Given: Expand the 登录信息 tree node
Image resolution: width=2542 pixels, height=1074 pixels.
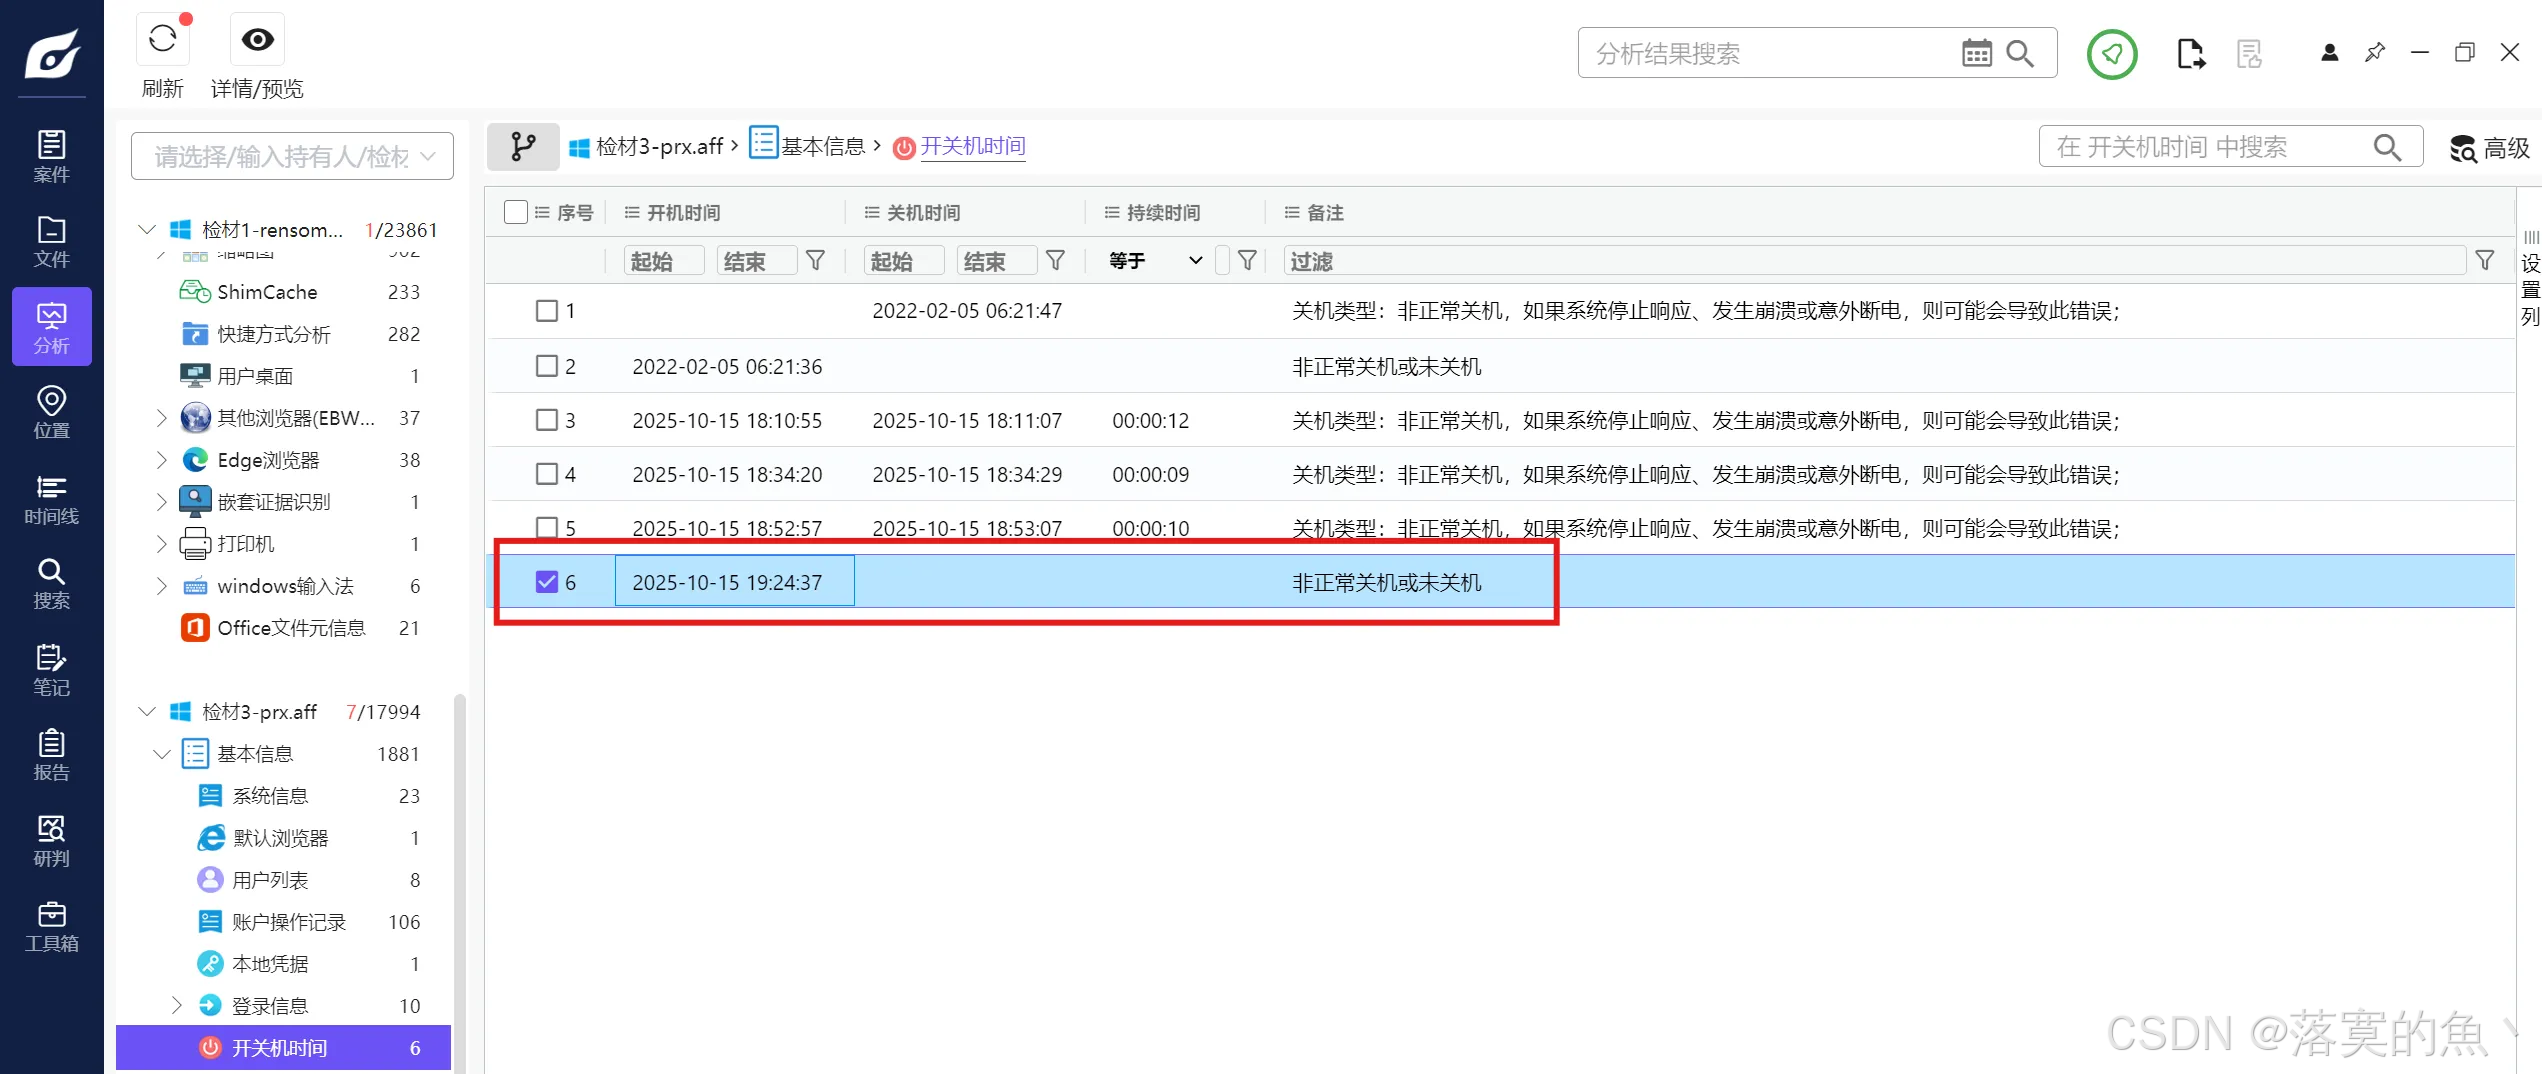Looking at the screenshot, I should [x=176, y=1006].
